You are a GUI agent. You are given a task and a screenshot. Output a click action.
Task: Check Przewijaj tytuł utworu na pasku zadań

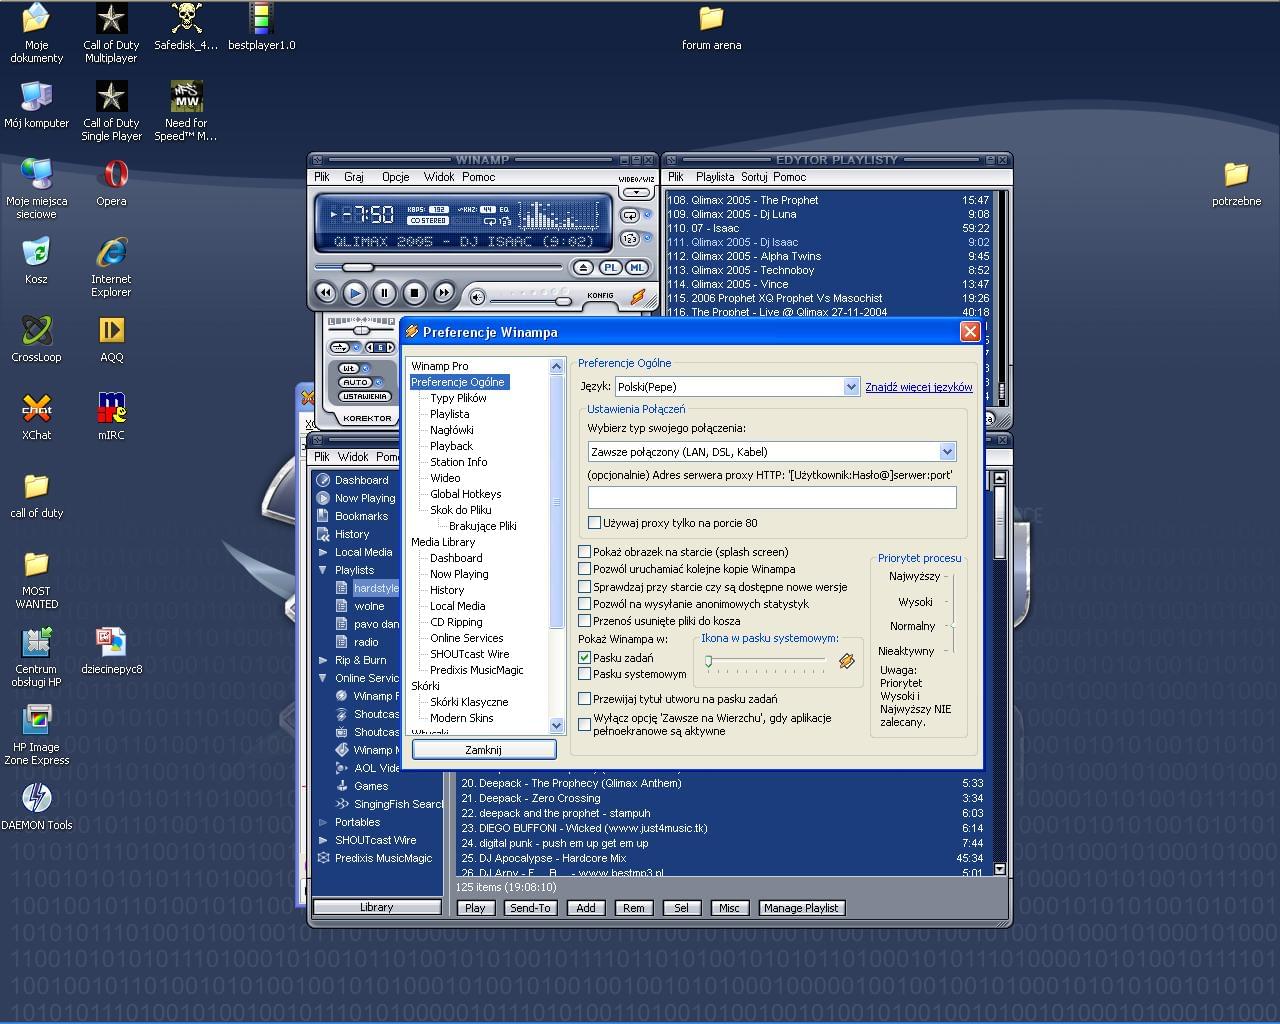pos(585,699)
